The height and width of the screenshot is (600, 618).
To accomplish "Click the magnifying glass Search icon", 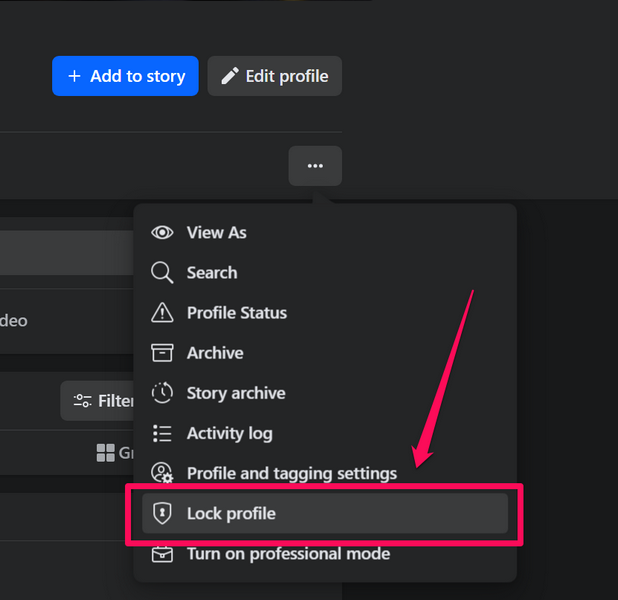I will coord(162,272).
